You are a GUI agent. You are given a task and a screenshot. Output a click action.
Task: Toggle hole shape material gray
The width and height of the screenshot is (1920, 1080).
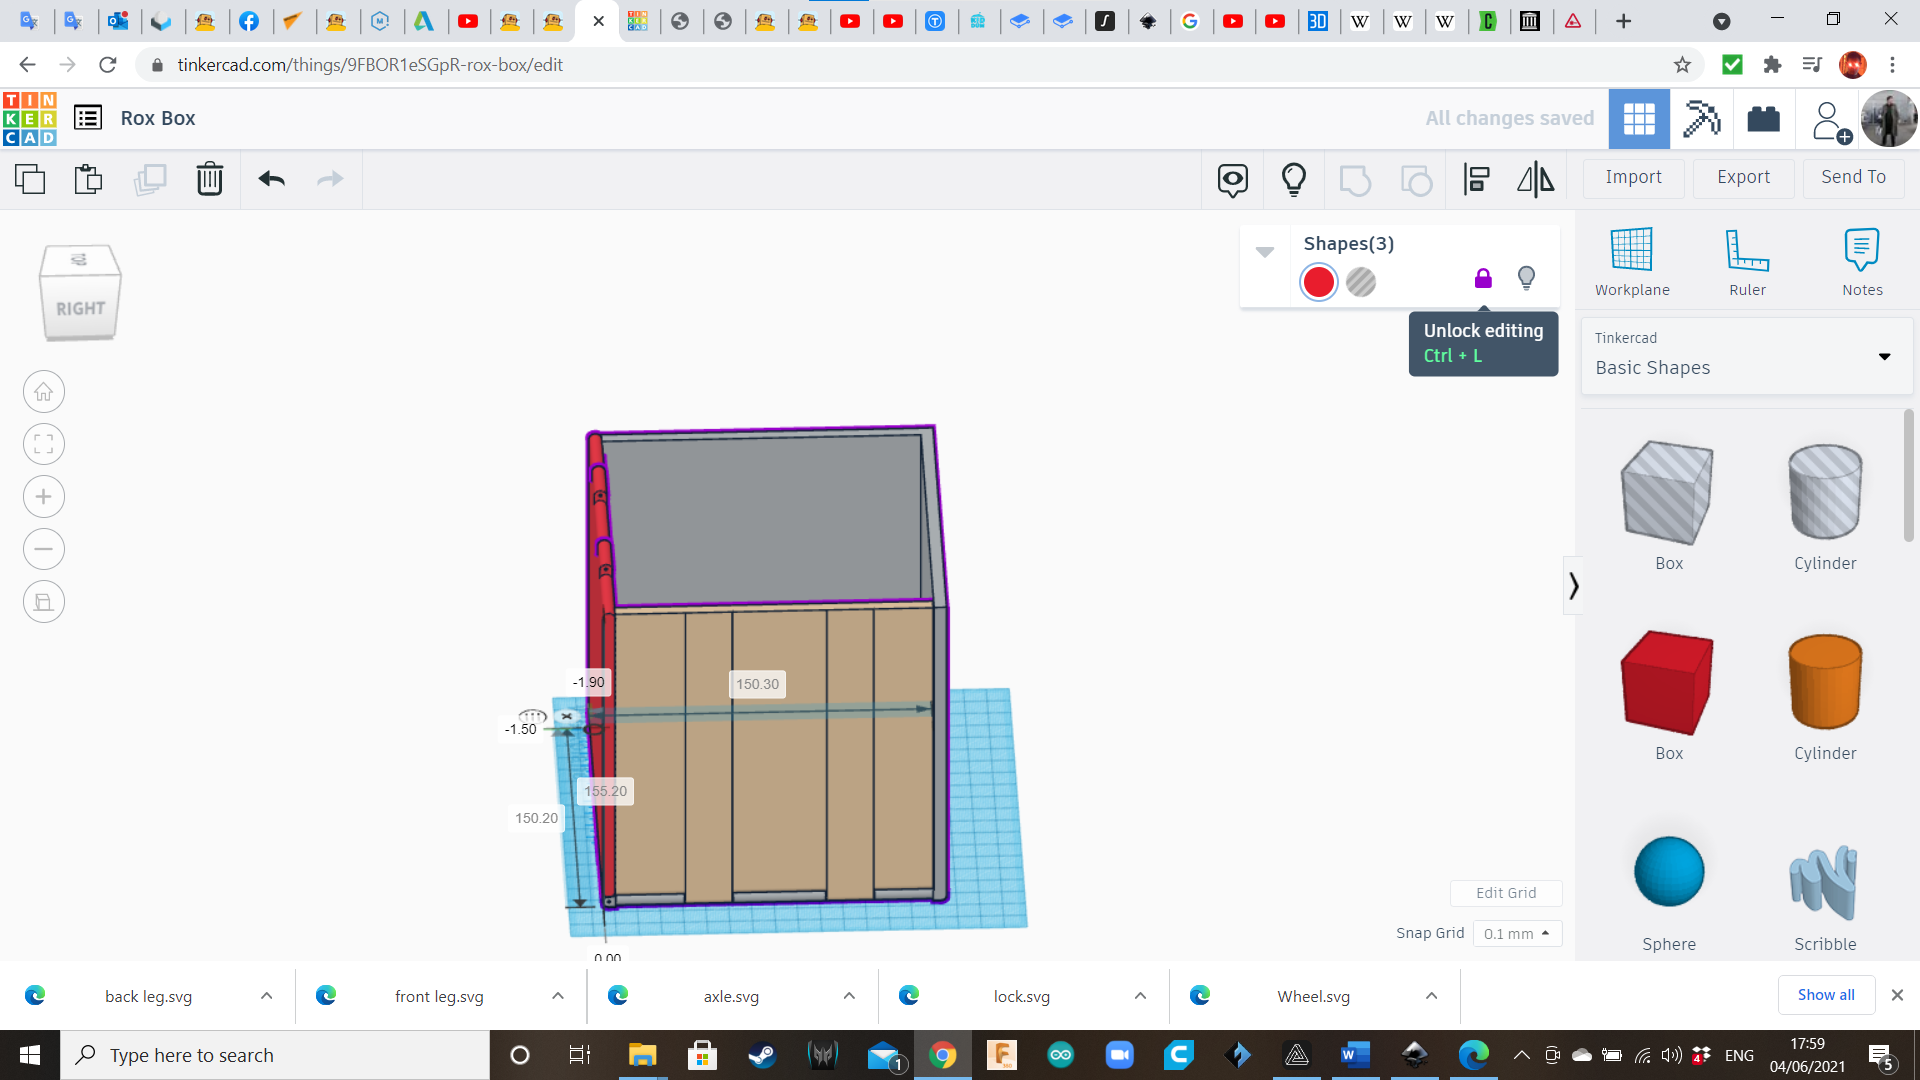[1360, 281]
